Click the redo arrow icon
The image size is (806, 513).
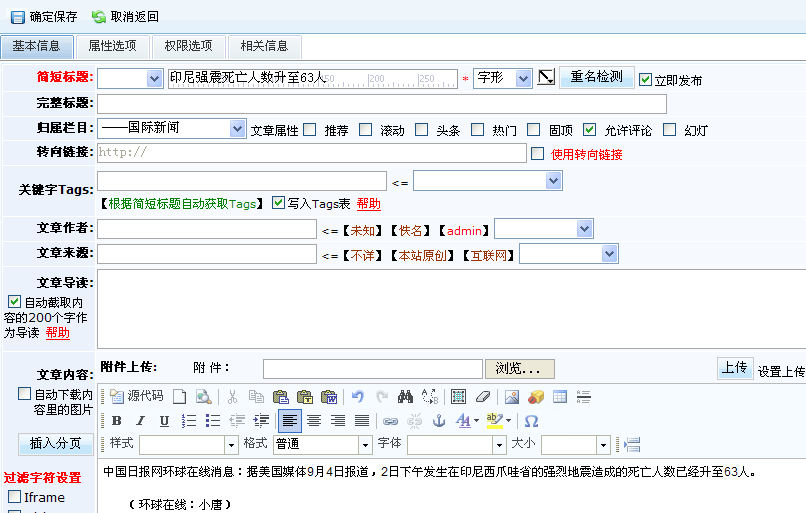[x=381, y=396]
